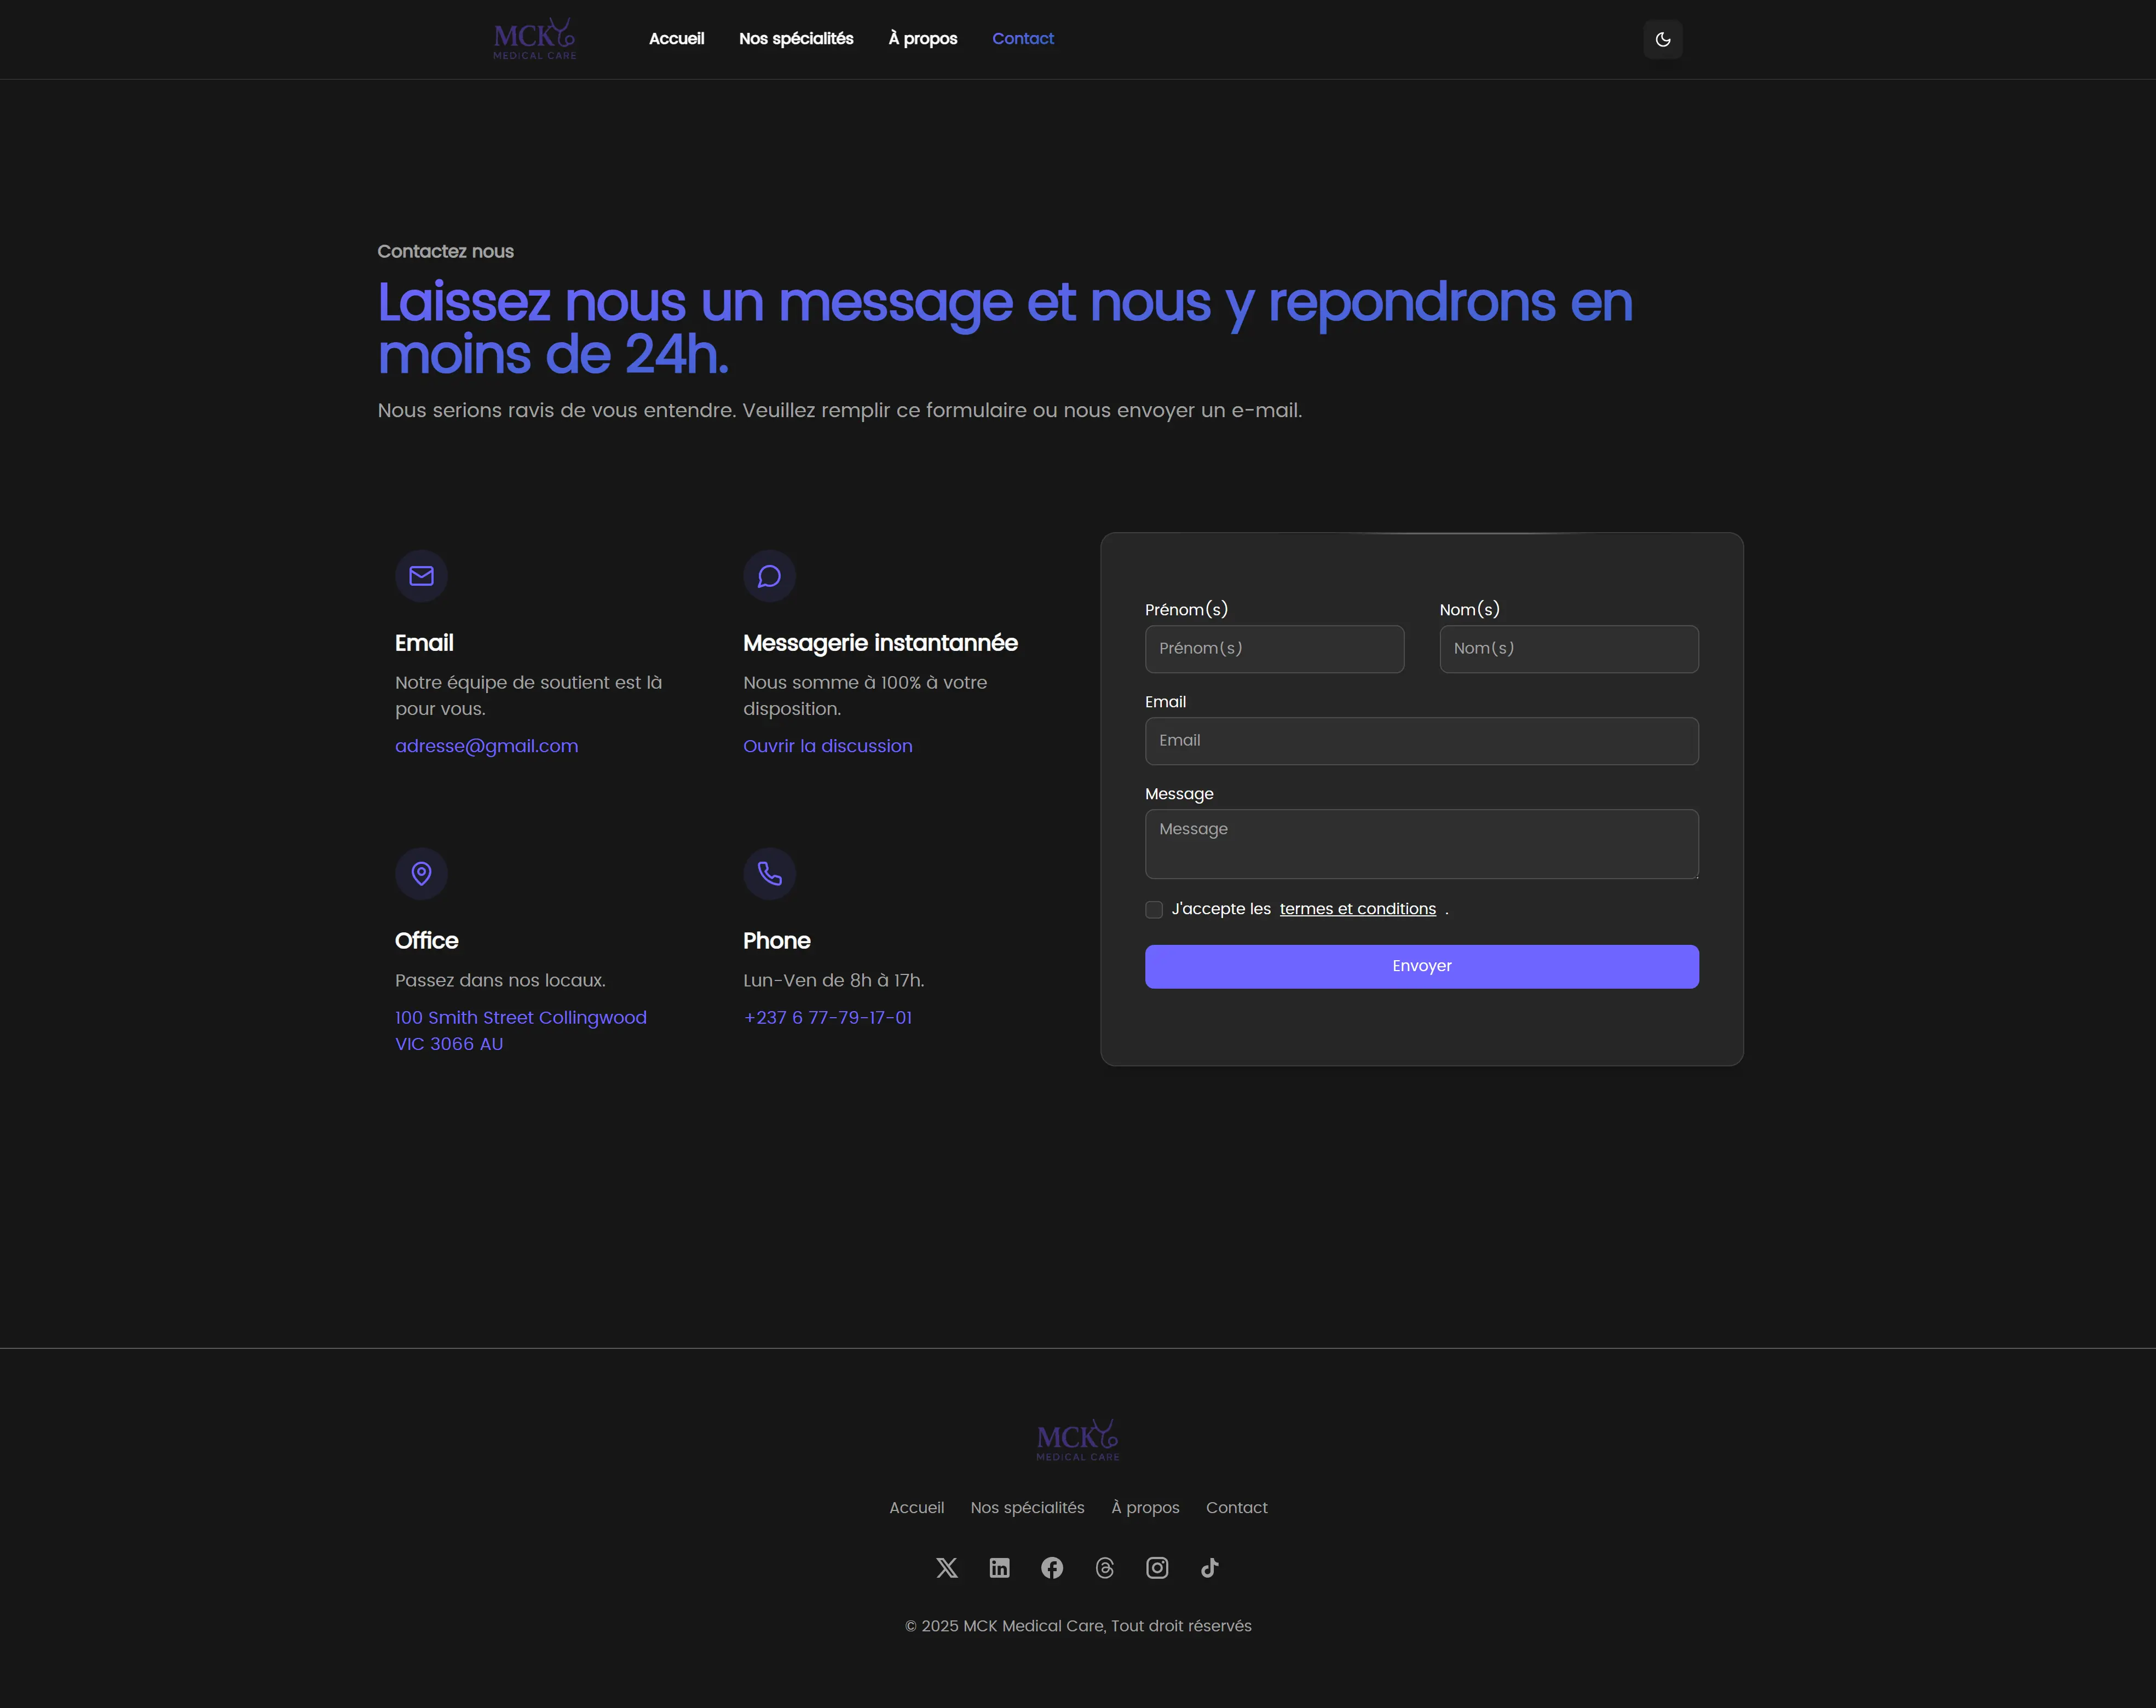Click Ouvrir la discussion link
The image size is (2156, 1708).
(827, 746)
